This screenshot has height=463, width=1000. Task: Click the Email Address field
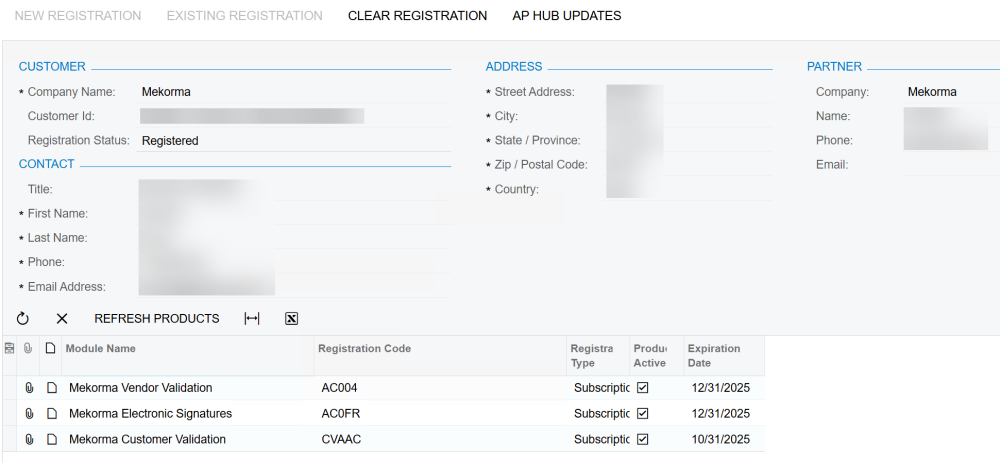(x=294, y=287)
